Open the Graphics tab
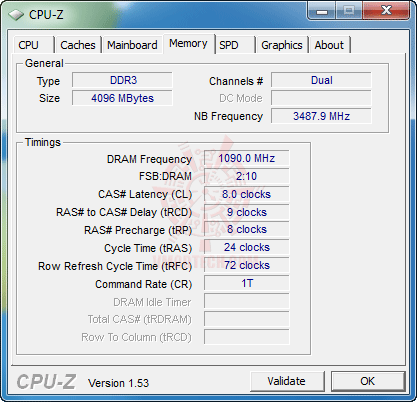Image resolution: width=417 pixels, height=402 pixels. [x=282, y=45]
